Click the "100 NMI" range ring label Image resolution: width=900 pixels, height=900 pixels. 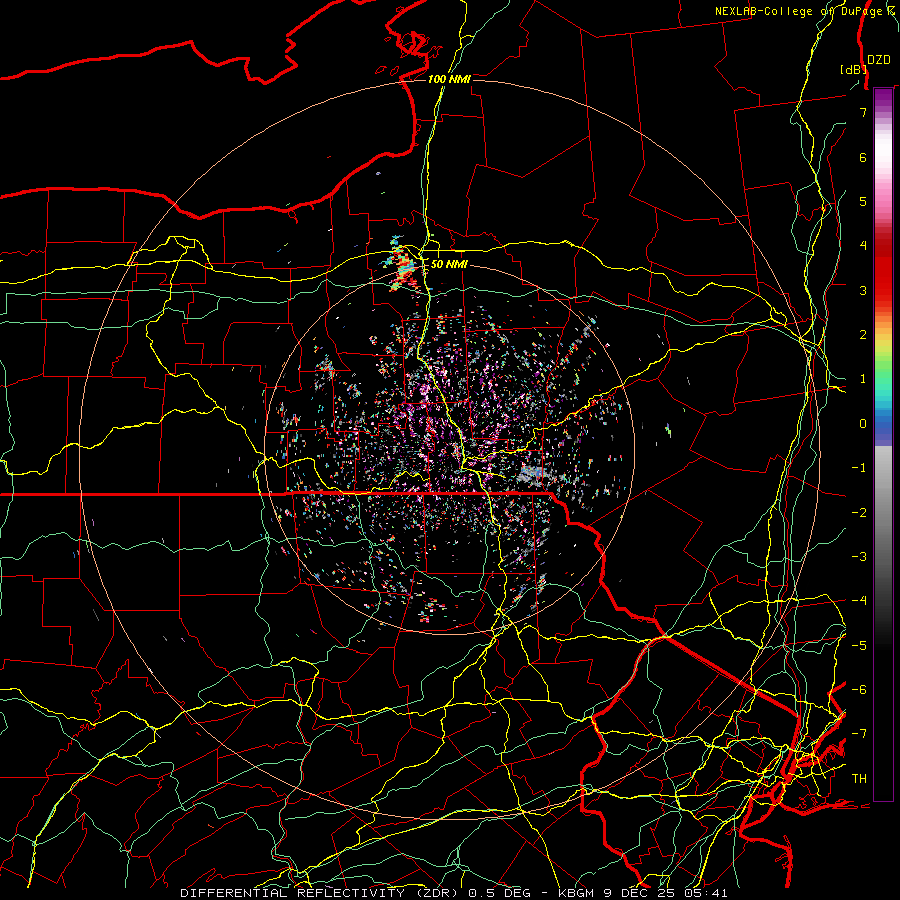449,79
